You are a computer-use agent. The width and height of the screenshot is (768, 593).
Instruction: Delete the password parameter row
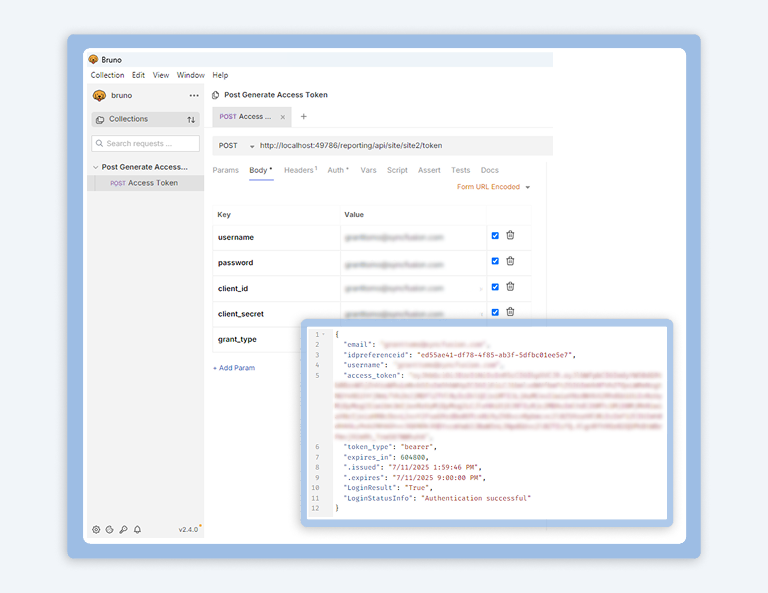[510, 261]
